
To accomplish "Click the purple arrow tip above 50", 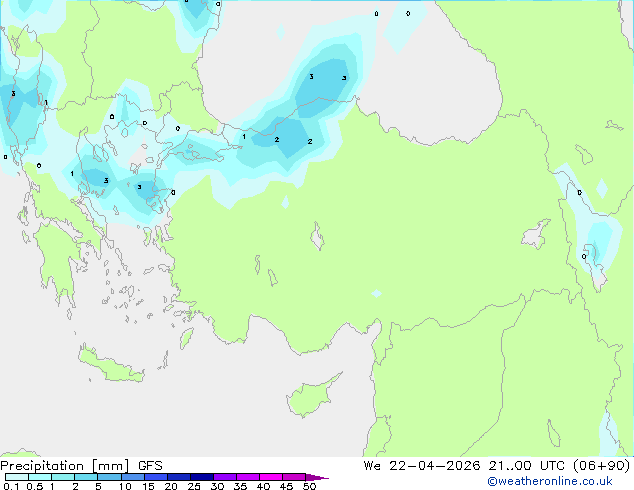I will (x=317, y=477).
